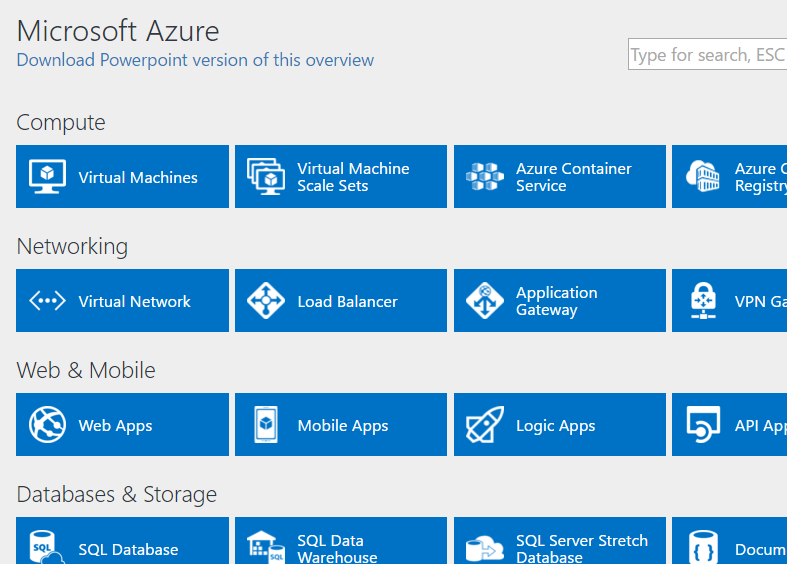This screenshot has width=787, height=564.
Task: Click the Compute section heading
Action: point(61,123)
